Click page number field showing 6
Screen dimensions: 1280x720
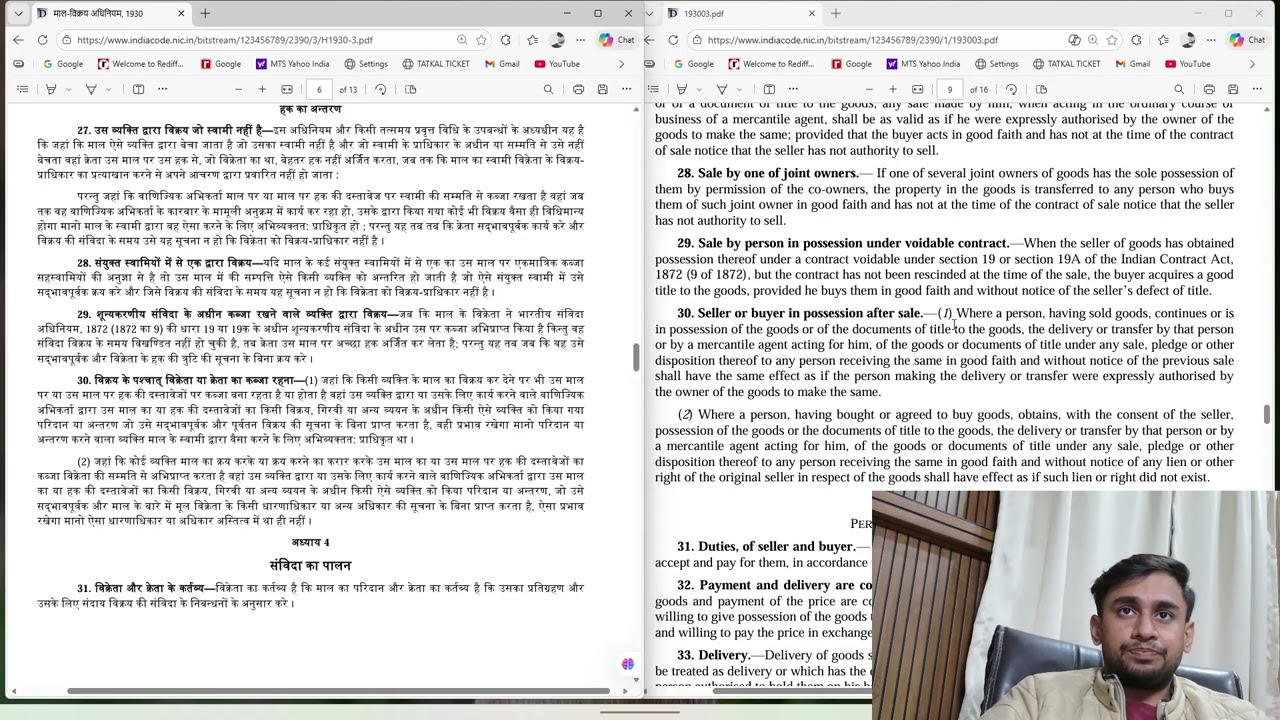pos(319,89)
